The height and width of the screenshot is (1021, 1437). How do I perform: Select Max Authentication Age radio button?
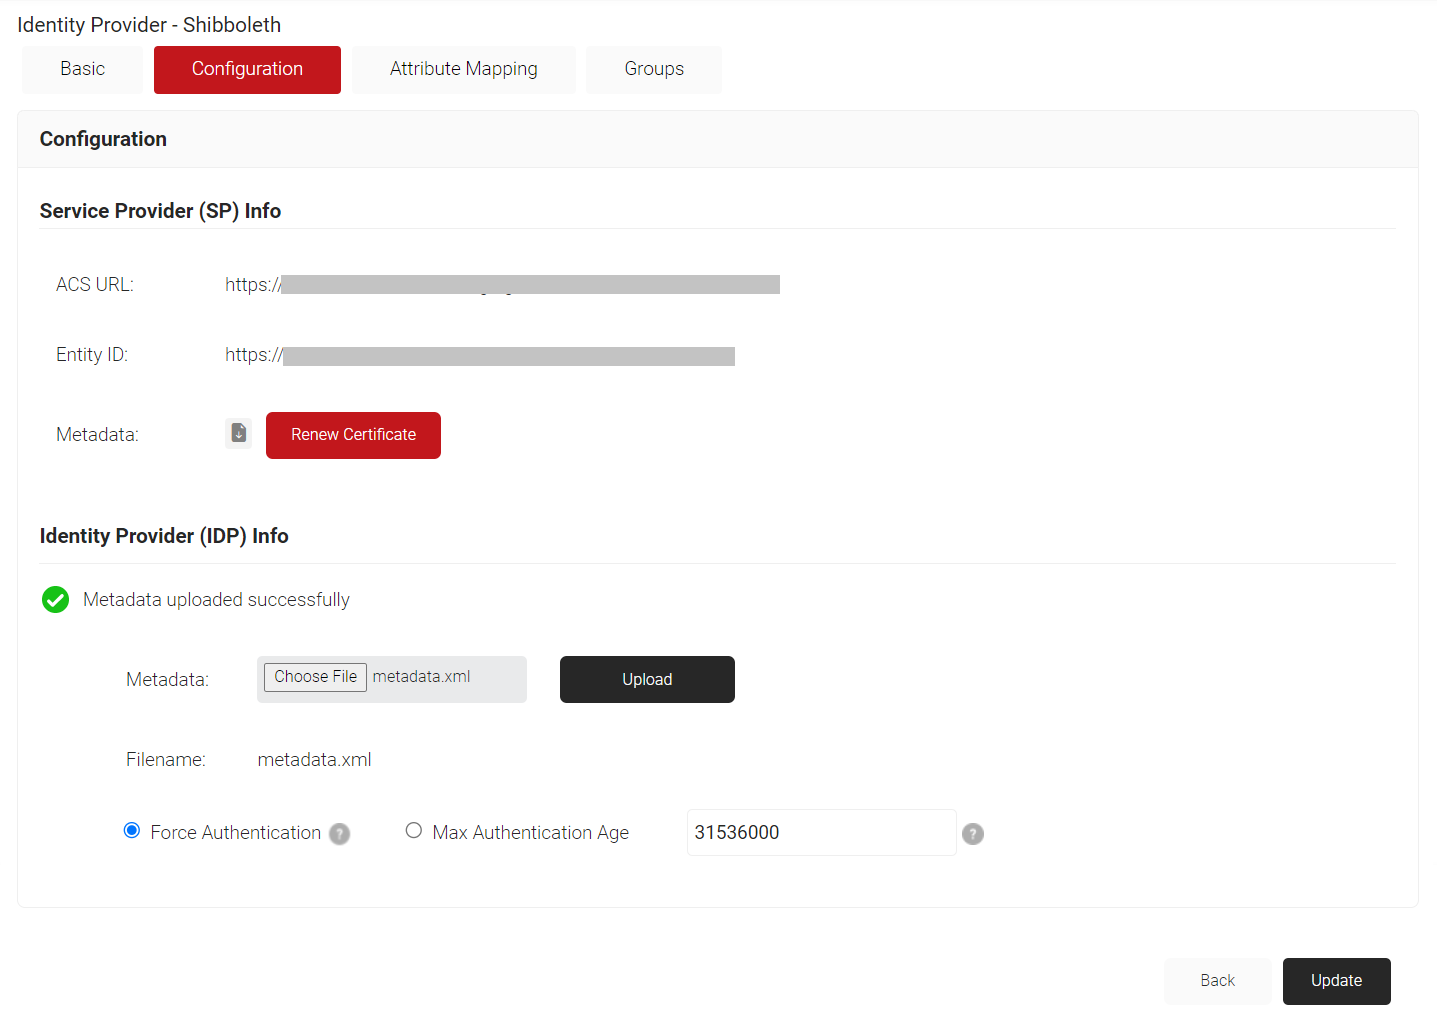414,831
